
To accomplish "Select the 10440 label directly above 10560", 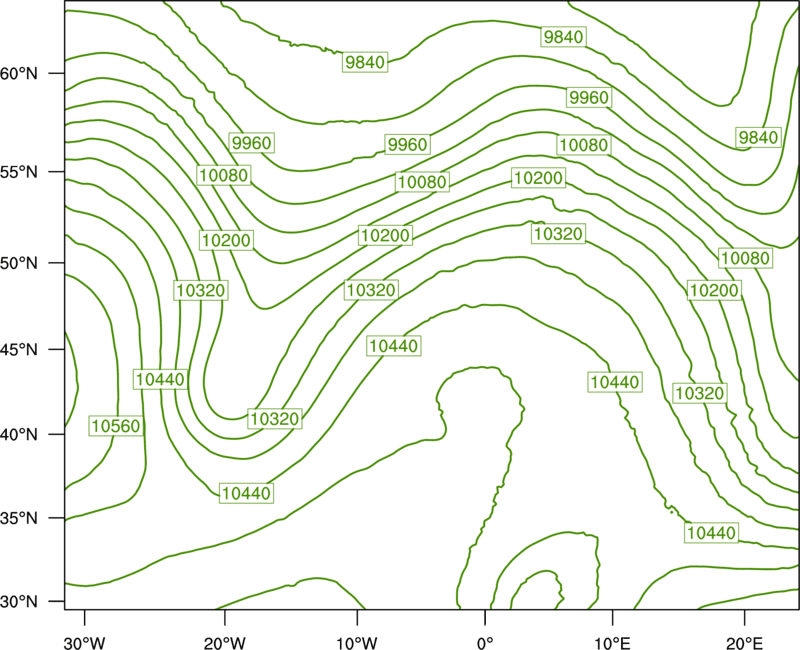I will 160,379.
